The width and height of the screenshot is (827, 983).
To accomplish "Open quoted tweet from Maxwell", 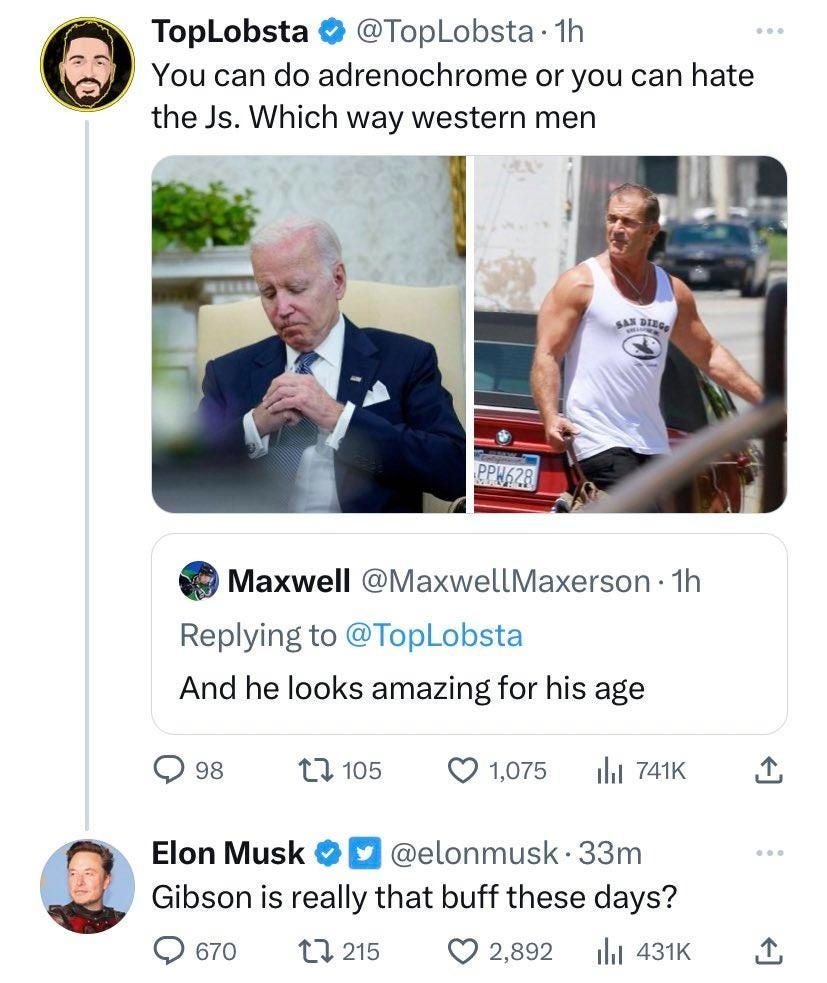I will (x=469, y=634).
